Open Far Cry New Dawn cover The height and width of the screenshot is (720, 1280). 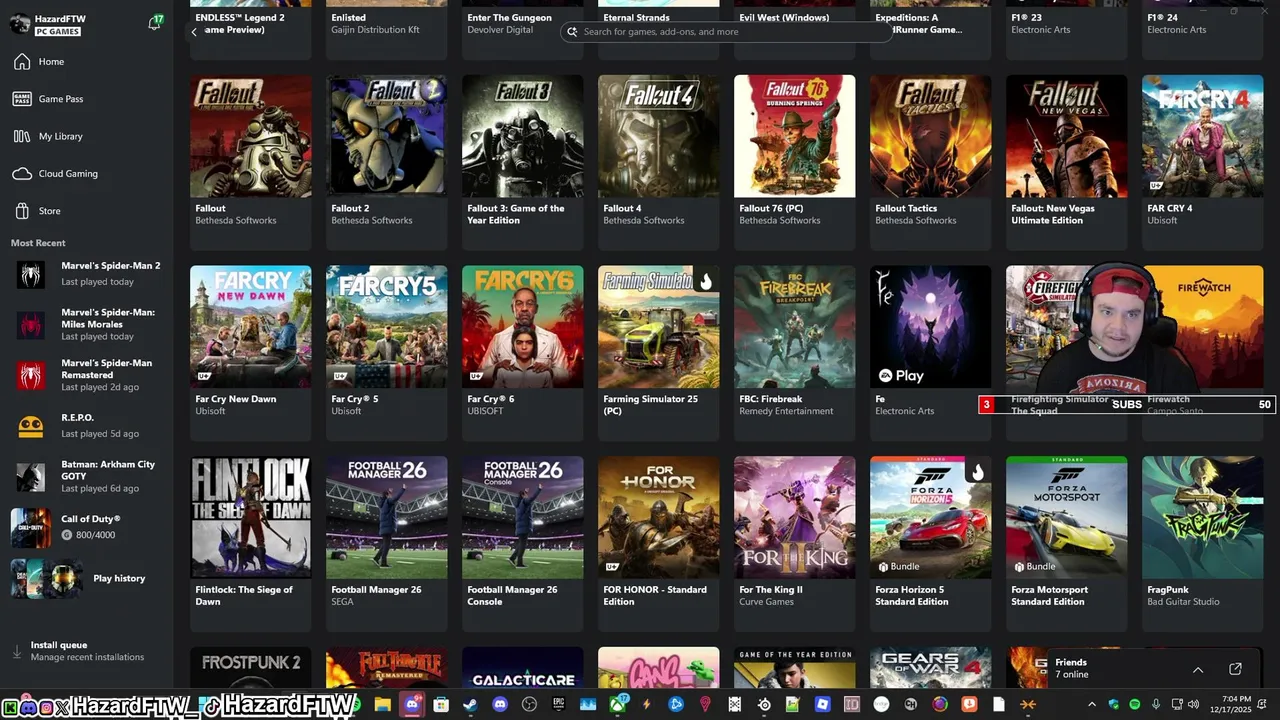click(250, 327)
